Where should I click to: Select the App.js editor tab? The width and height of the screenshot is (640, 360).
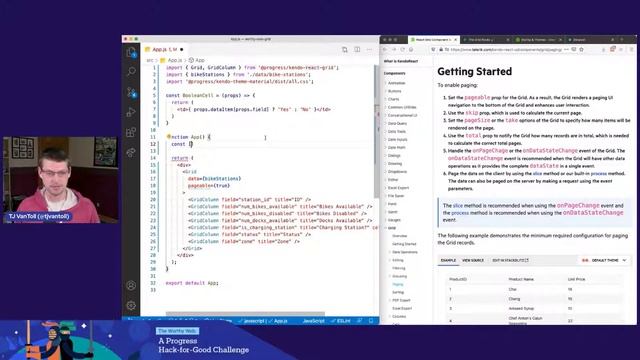(164, 49)
